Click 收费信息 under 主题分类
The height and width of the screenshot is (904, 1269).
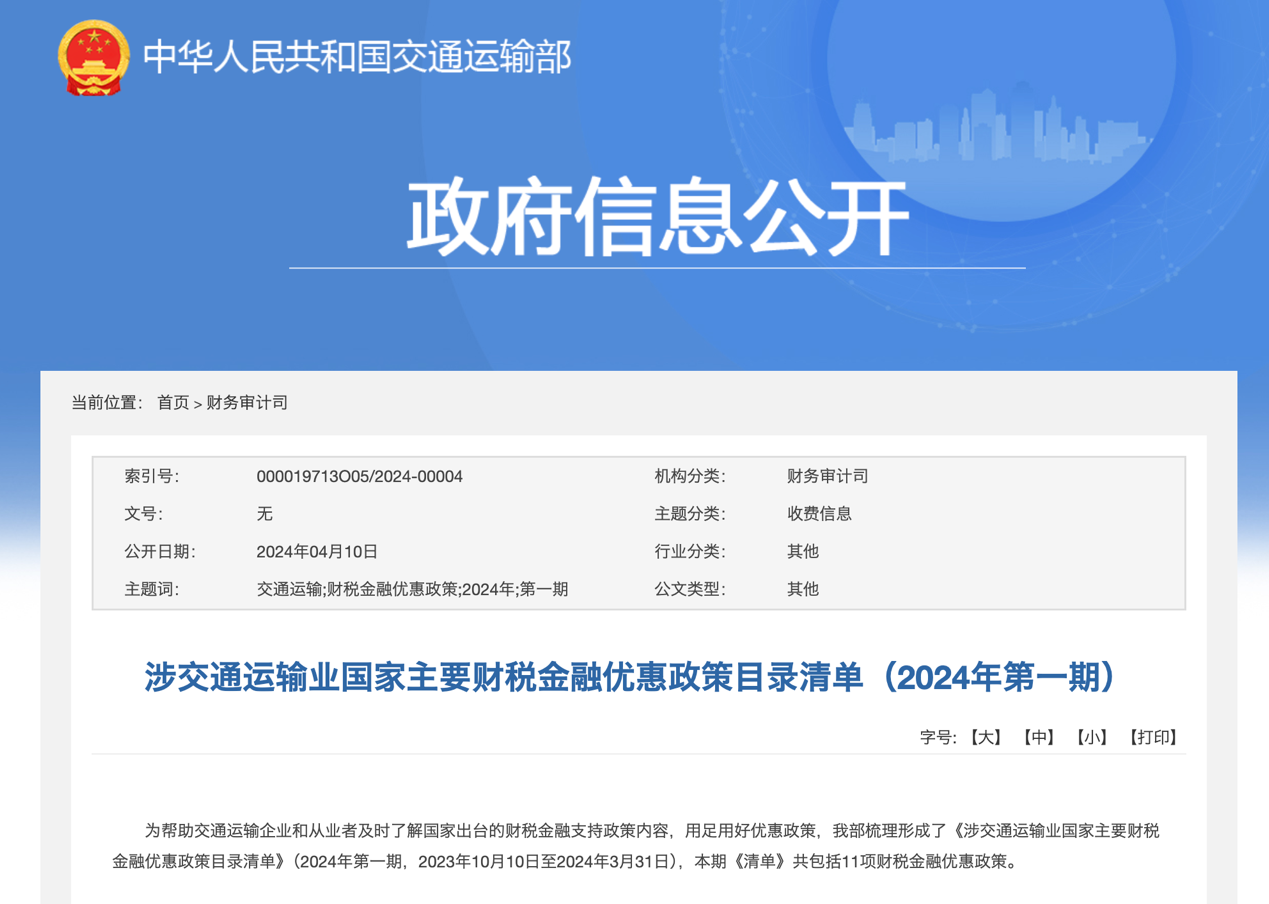(x=820, y=514)
